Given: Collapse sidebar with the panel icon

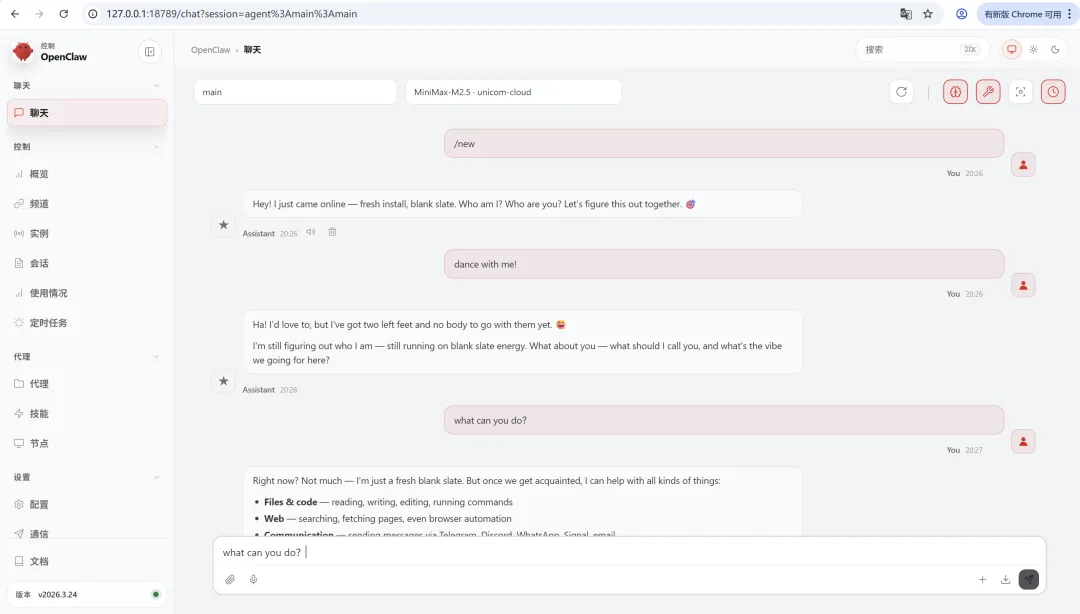Looking at the screenshot, I should tap(150, 52).
